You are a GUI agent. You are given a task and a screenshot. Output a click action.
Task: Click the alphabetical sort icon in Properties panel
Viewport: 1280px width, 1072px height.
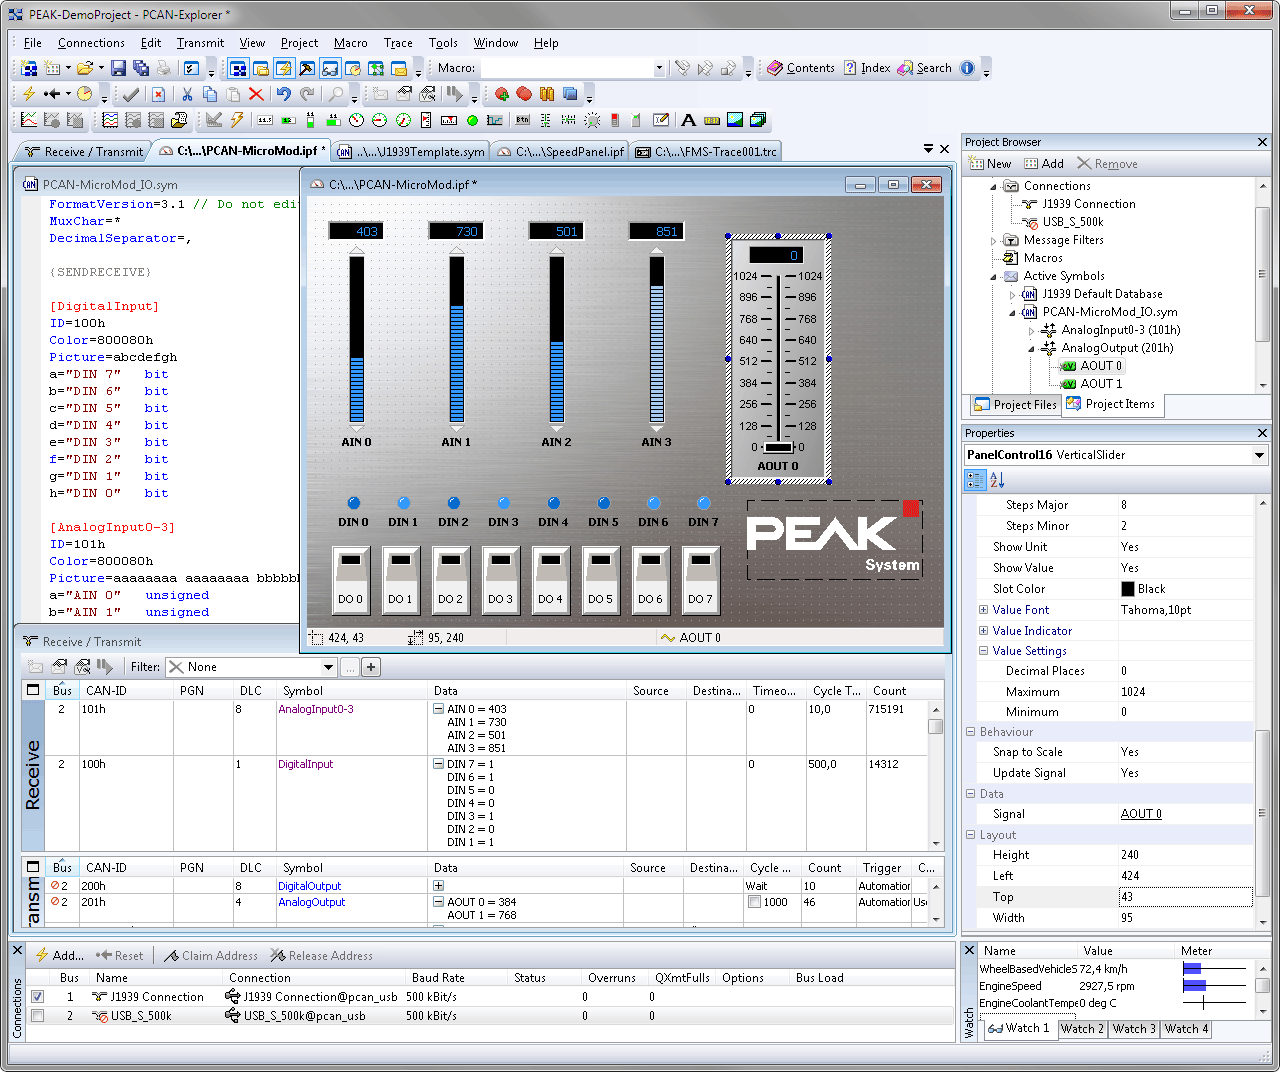click(x=997, y=480)
